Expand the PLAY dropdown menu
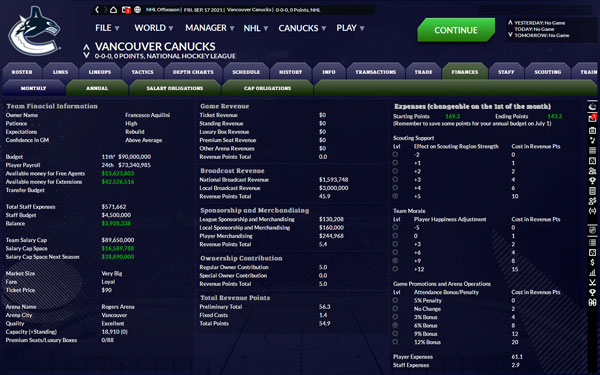 pyautogui.click(x=351, y=28)
